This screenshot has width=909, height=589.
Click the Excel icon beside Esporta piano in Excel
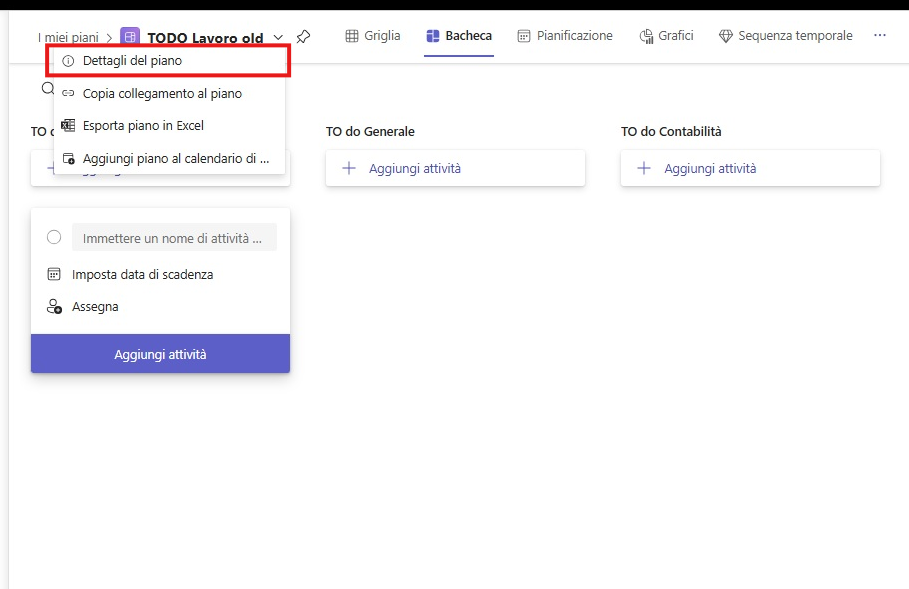tap(68, 125)
